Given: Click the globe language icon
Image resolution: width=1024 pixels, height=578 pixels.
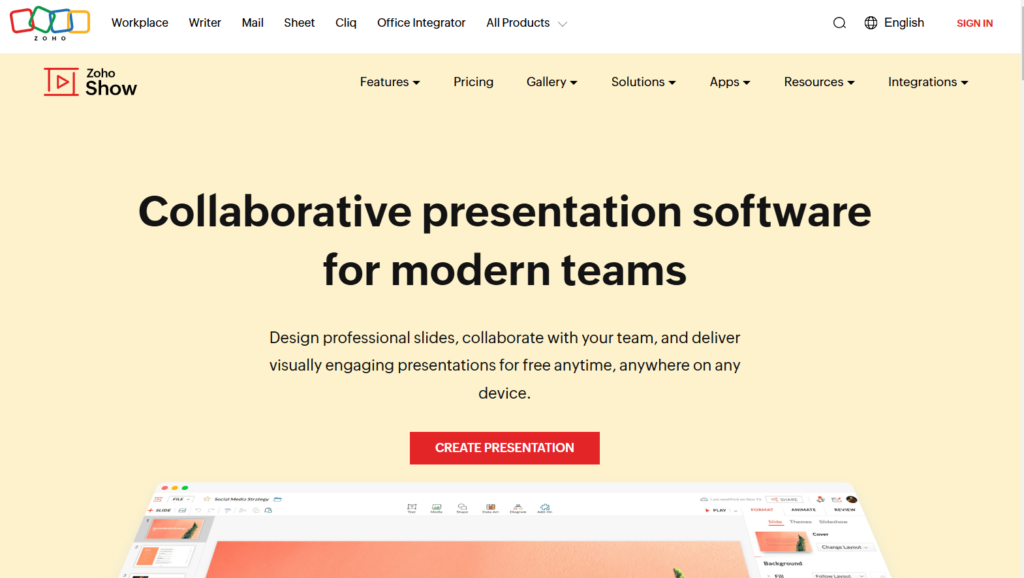Looking at the screenshot, I should point(871,23).
